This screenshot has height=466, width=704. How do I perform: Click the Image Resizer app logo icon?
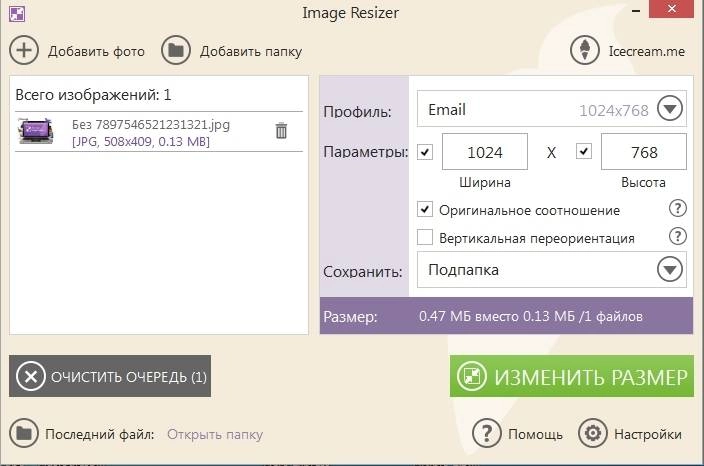[17, 13]
